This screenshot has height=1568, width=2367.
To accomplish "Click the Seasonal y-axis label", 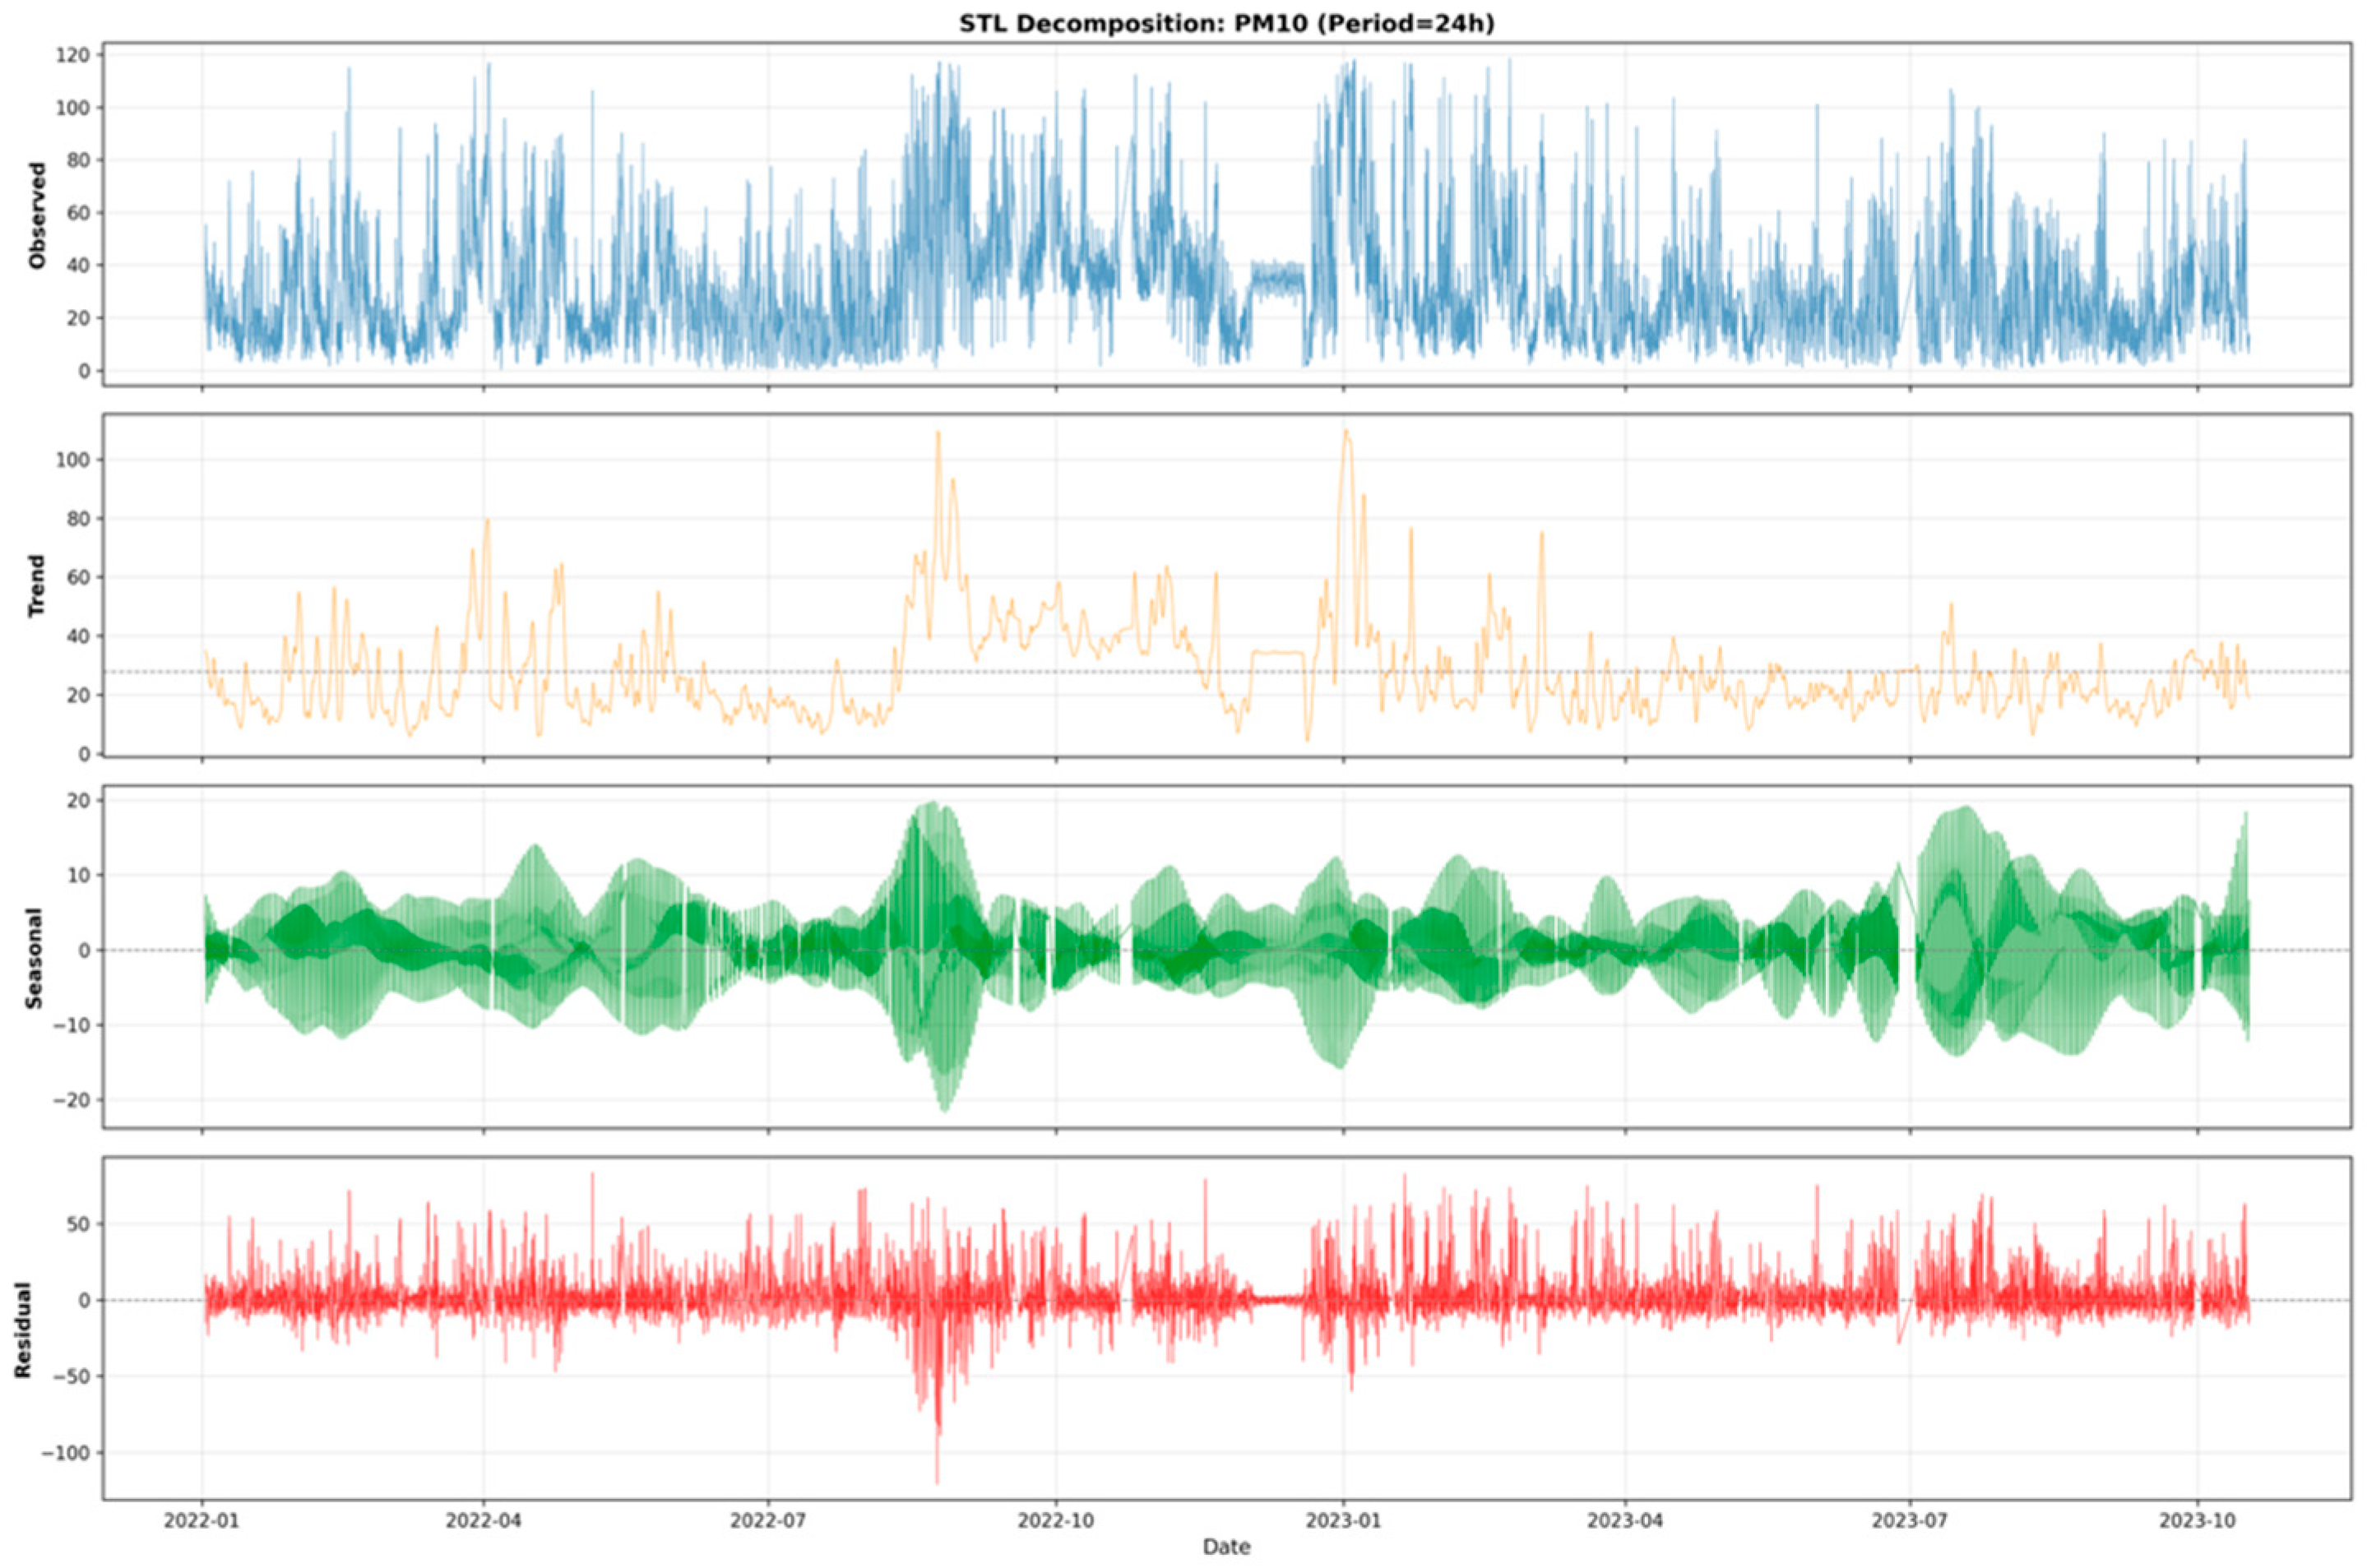I will (x=38, y=957).
